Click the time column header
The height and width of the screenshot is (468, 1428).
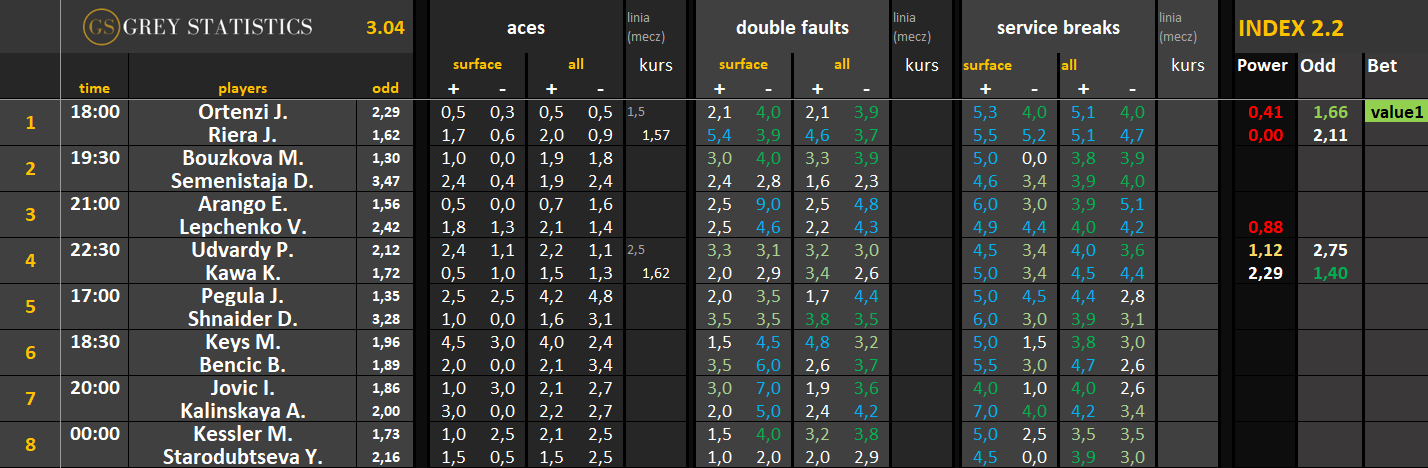coord(94,88)
